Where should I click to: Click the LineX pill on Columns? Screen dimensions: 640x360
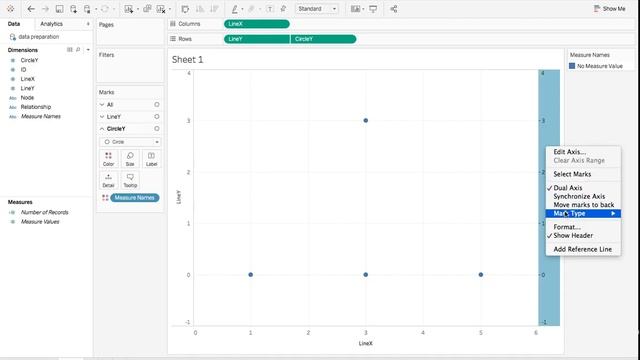(x=257, y=24)
